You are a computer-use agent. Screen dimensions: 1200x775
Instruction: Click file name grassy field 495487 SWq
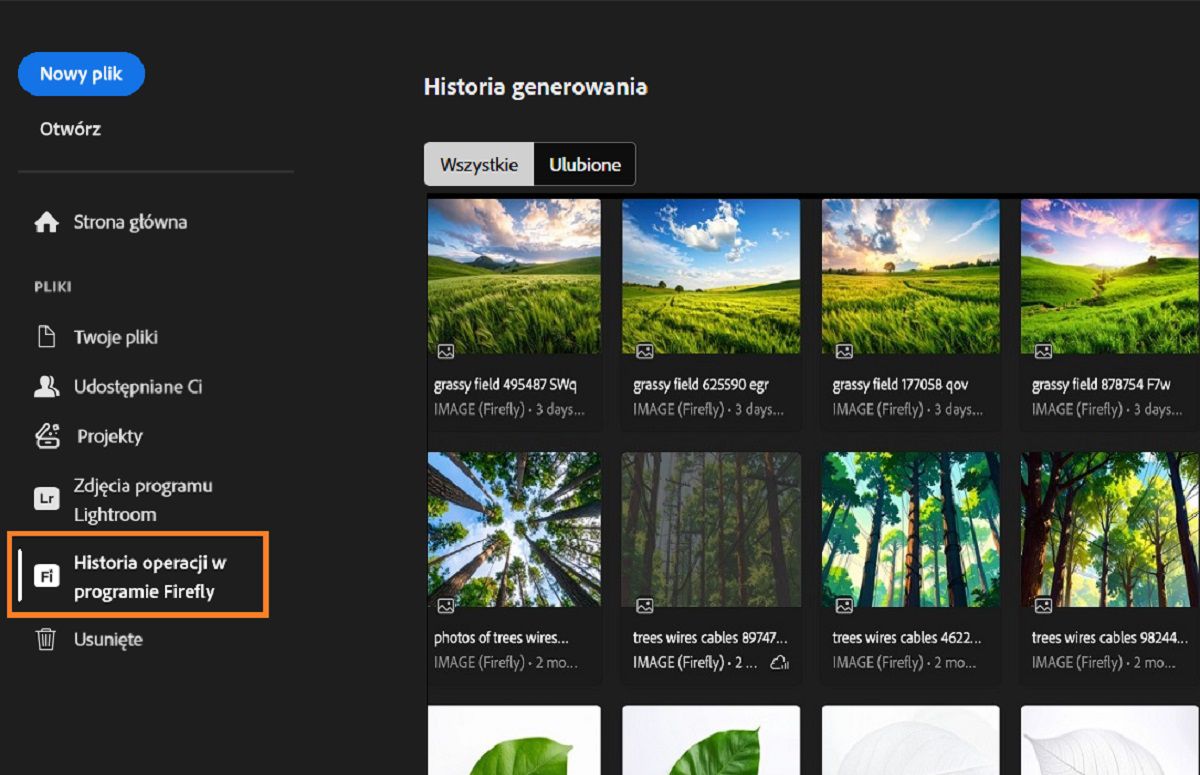pyautogui.click(x=505, y=385)
